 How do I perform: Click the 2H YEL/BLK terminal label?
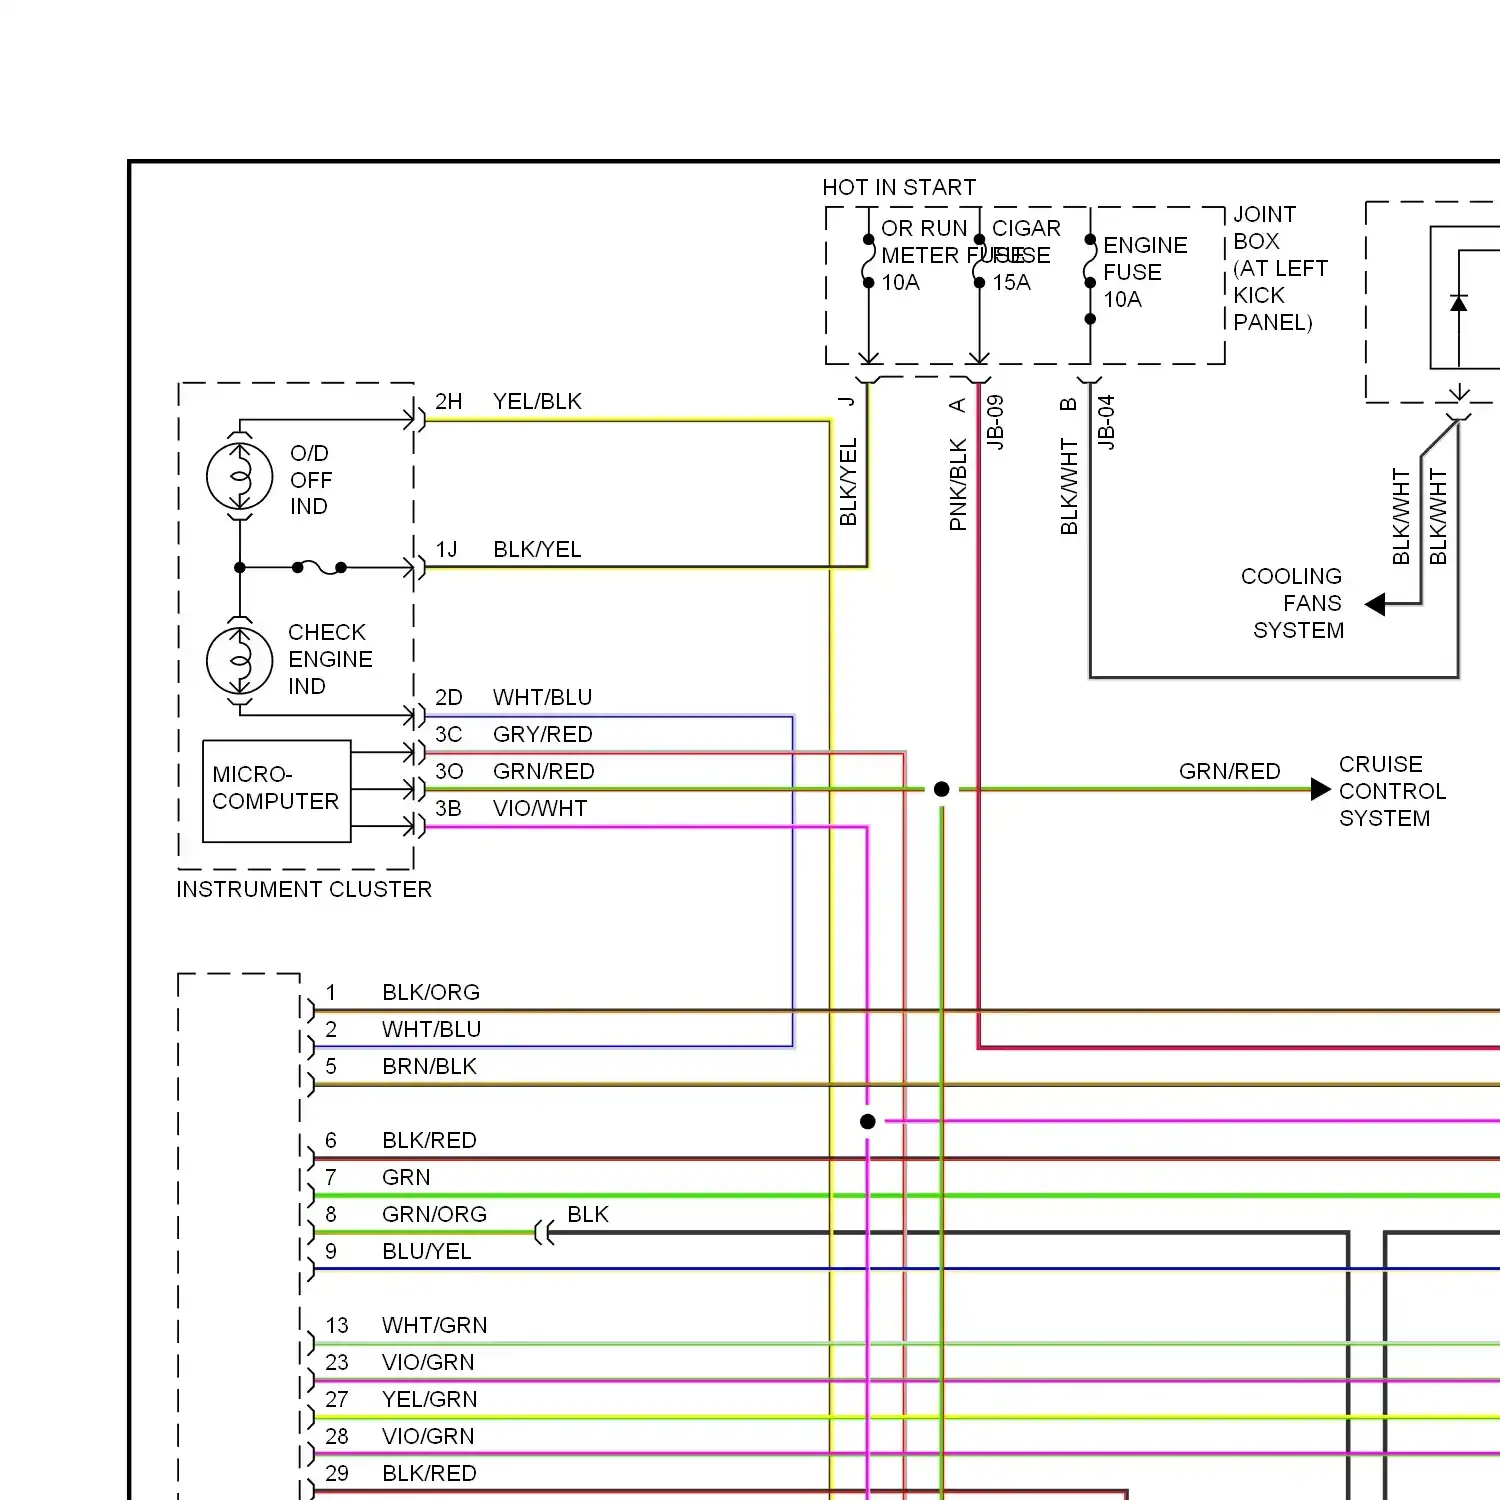point(508,402)
